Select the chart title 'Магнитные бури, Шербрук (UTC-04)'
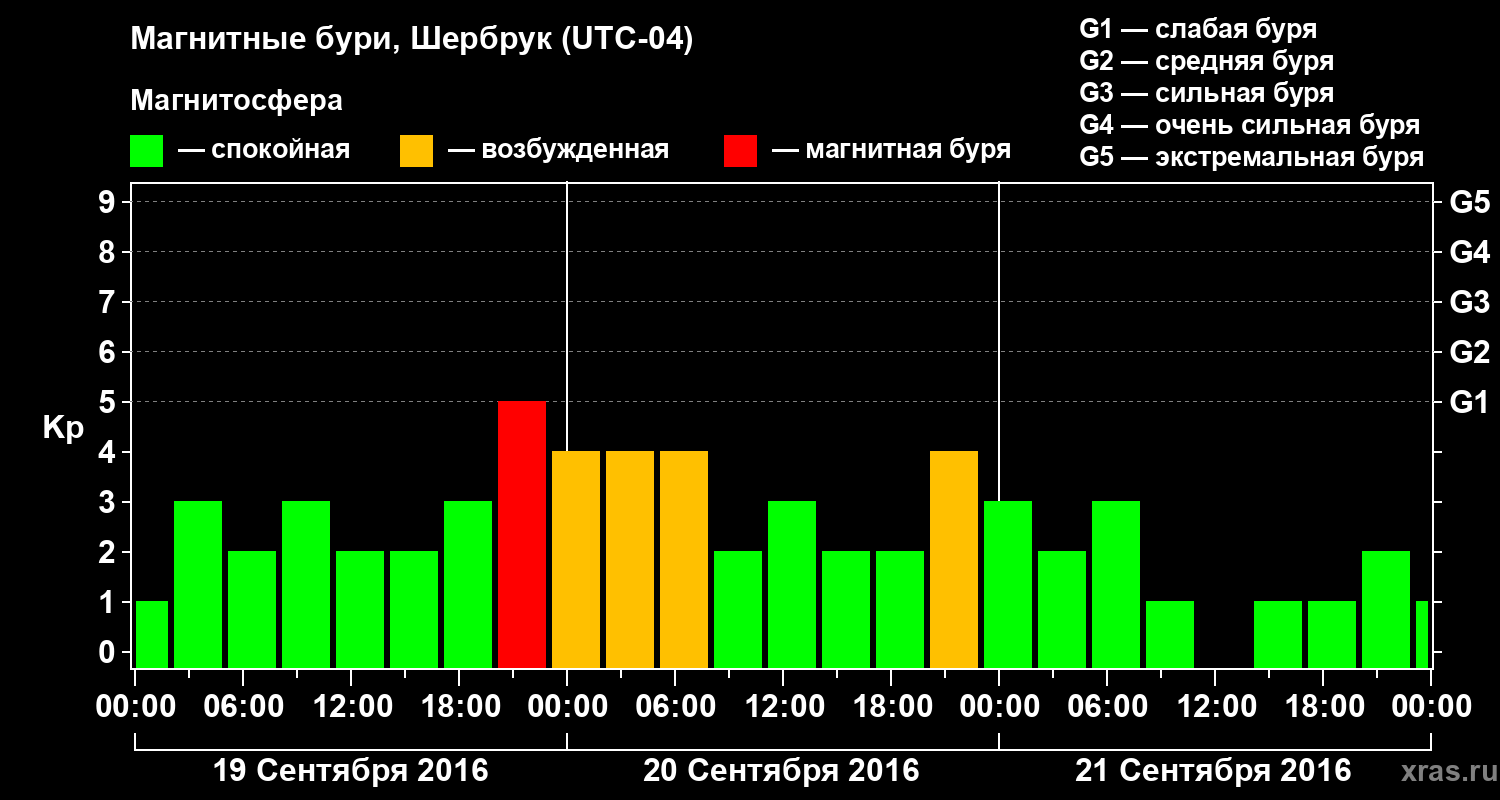The height and width of the screenshot is (800, 1500). (x=411, y=41)
